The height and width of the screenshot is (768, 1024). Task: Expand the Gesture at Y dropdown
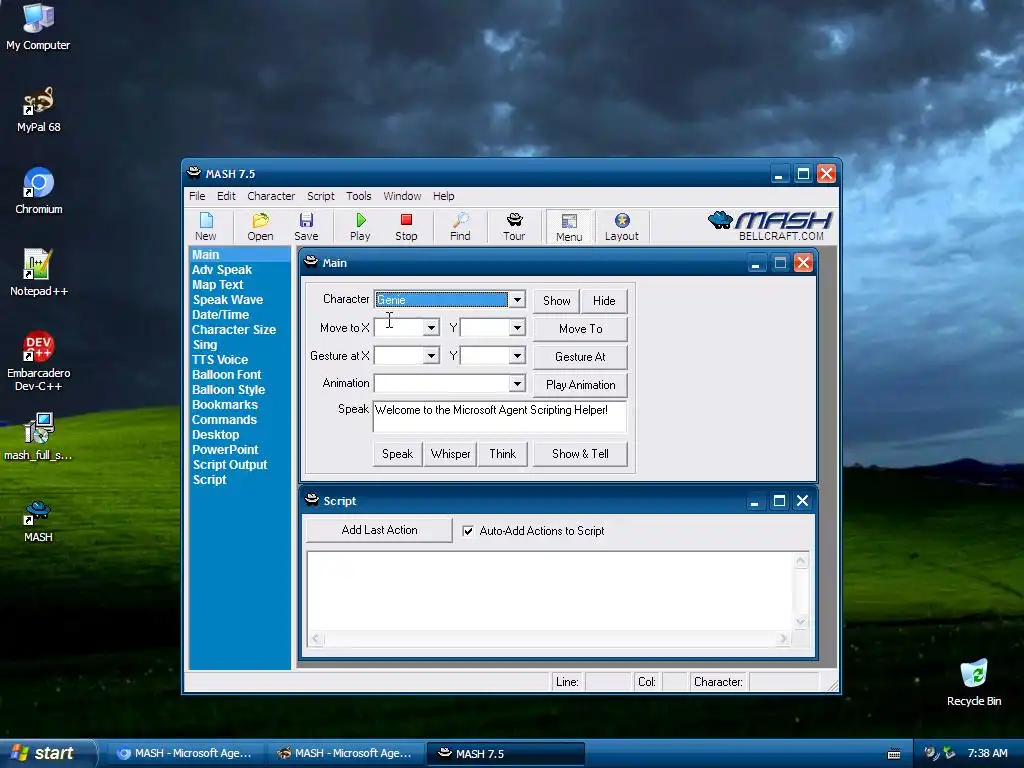517,356
